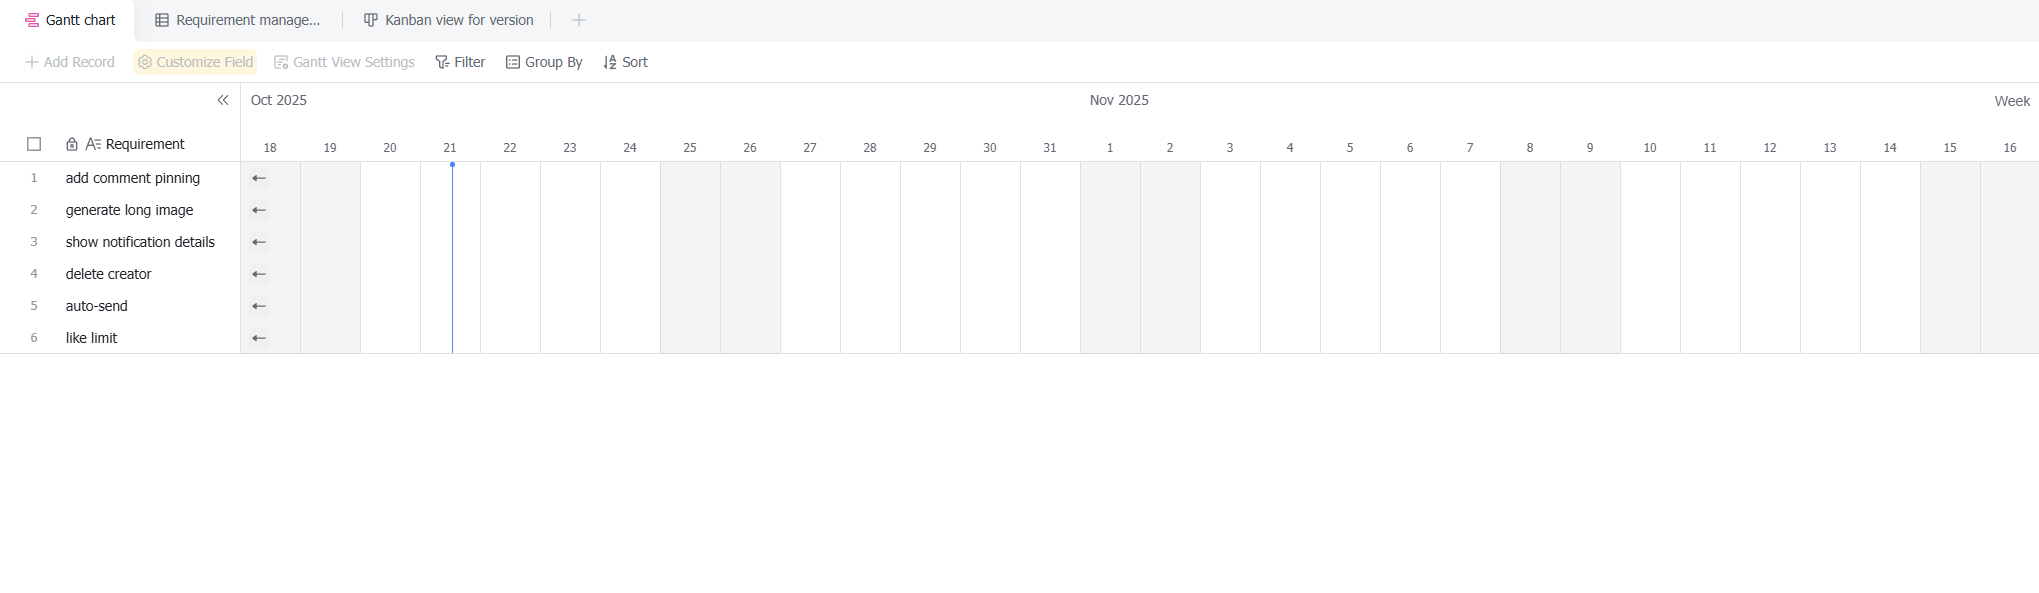
Task: Click the arrow icon in show notification details row
Action: point(259,242)
